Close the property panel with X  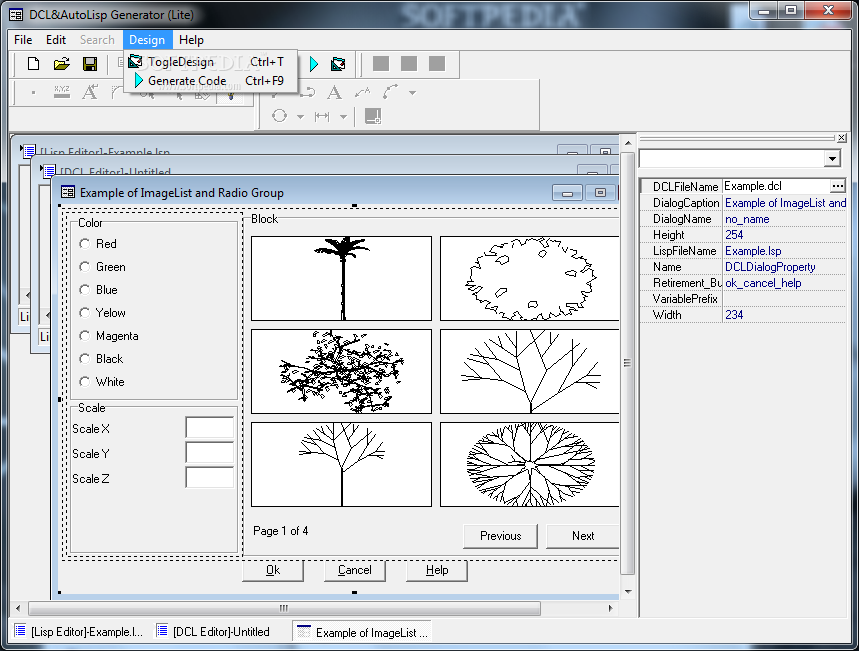coord(841,138)
